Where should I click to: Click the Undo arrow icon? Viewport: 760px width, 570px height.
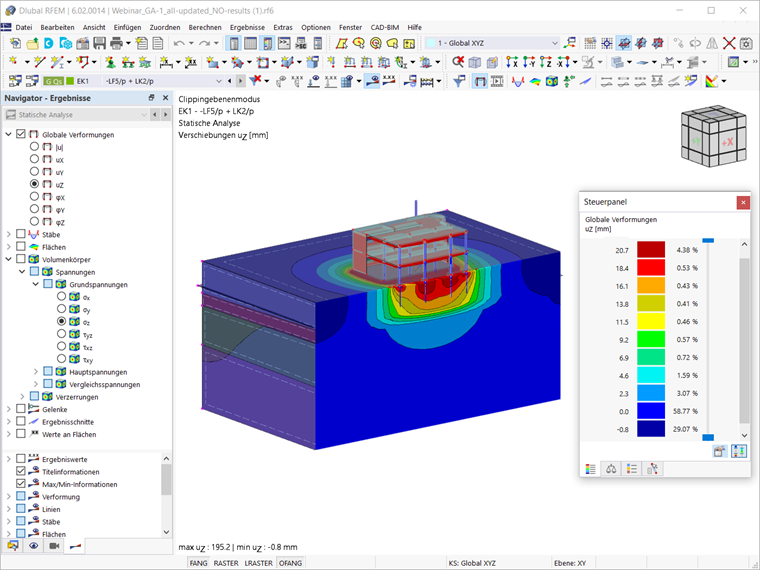179,43
